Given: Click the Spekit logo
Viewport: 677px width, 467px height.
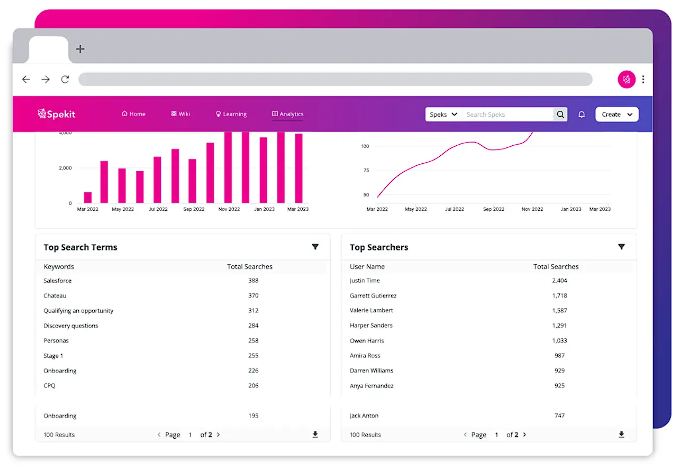Looking at the screenshot, I should pyautogui.click(x=56, y=114).
